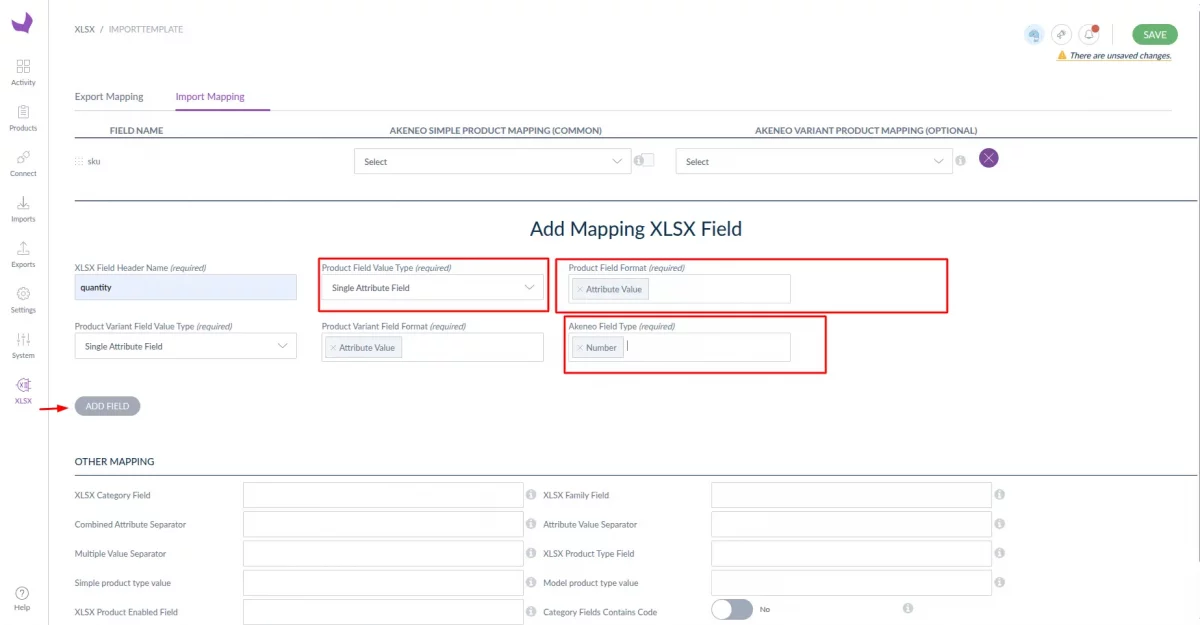Click the Model product type value input
This screenshot has height=625, width=1200.
(x=851, y=582)
